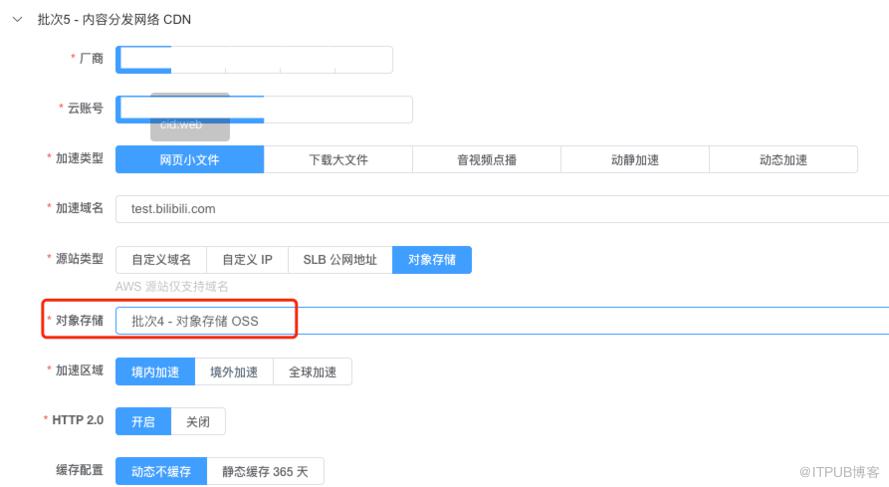The width and height of the screenshot is (889, 487).
Task: Choose 自定义 IP source type
Action: tap(247, 260)
